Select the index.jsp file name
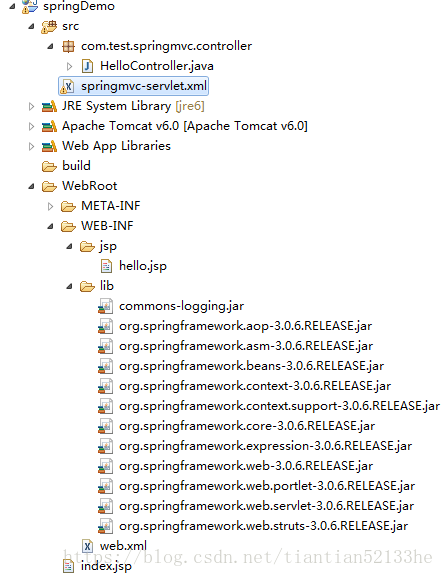This screenshot has height=577, width=444. (106, 566)
